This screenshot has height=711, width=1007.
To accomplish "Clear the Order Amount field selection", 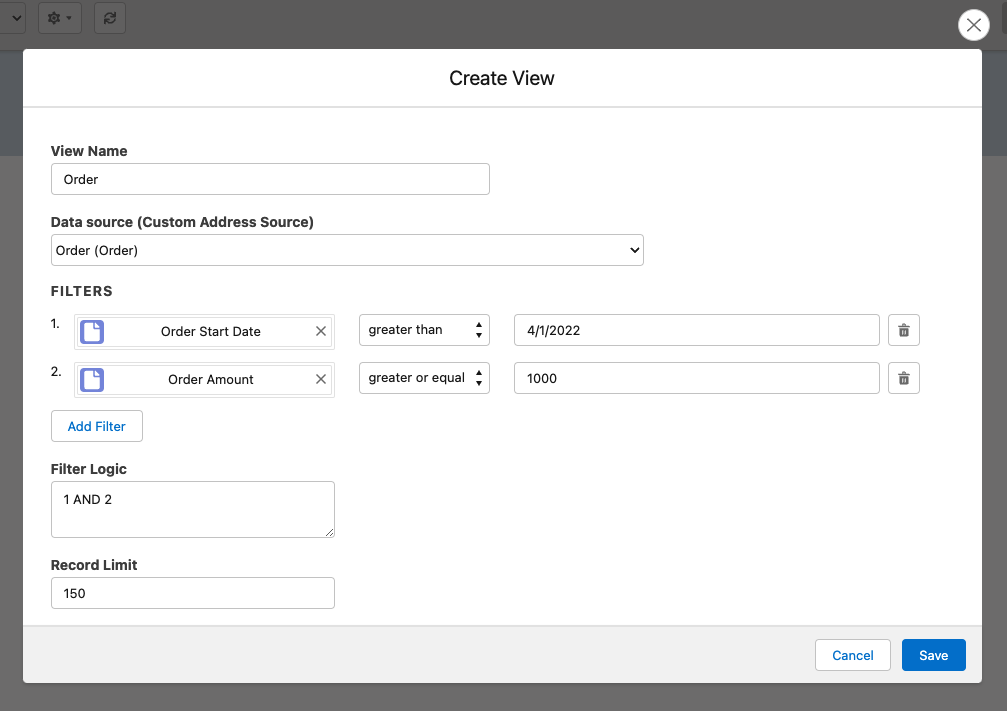I will 321,379.
